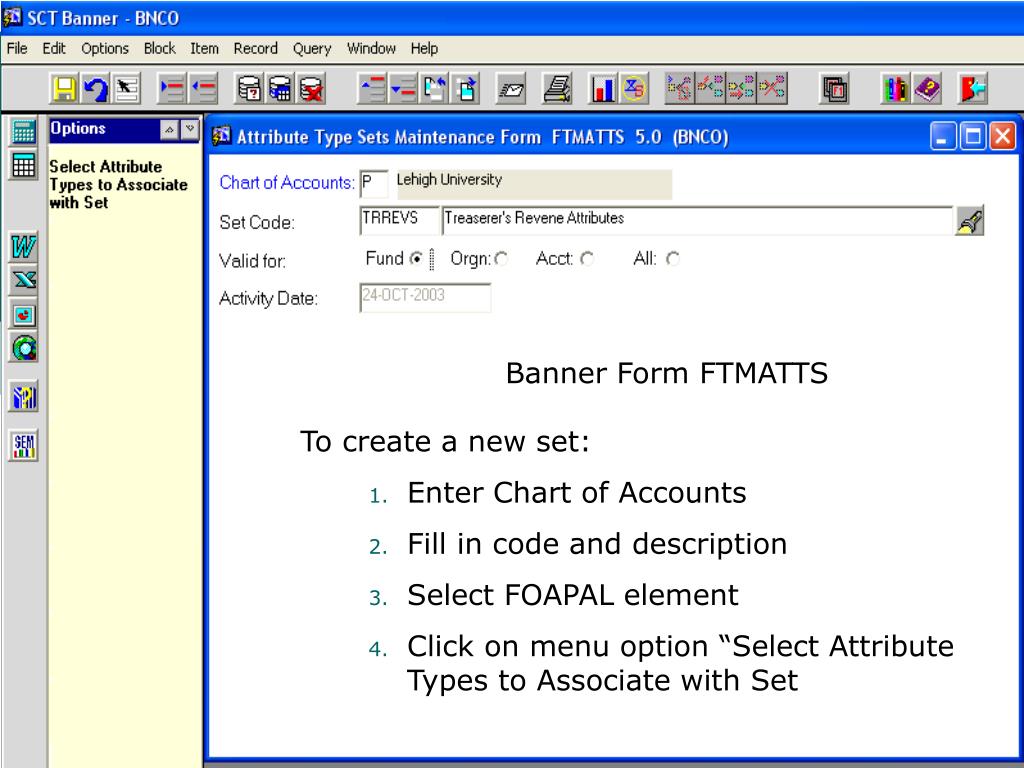The image size is (1024, 768).
Task: Click the second workflow icon in toolbar
Action: point(711,89)
